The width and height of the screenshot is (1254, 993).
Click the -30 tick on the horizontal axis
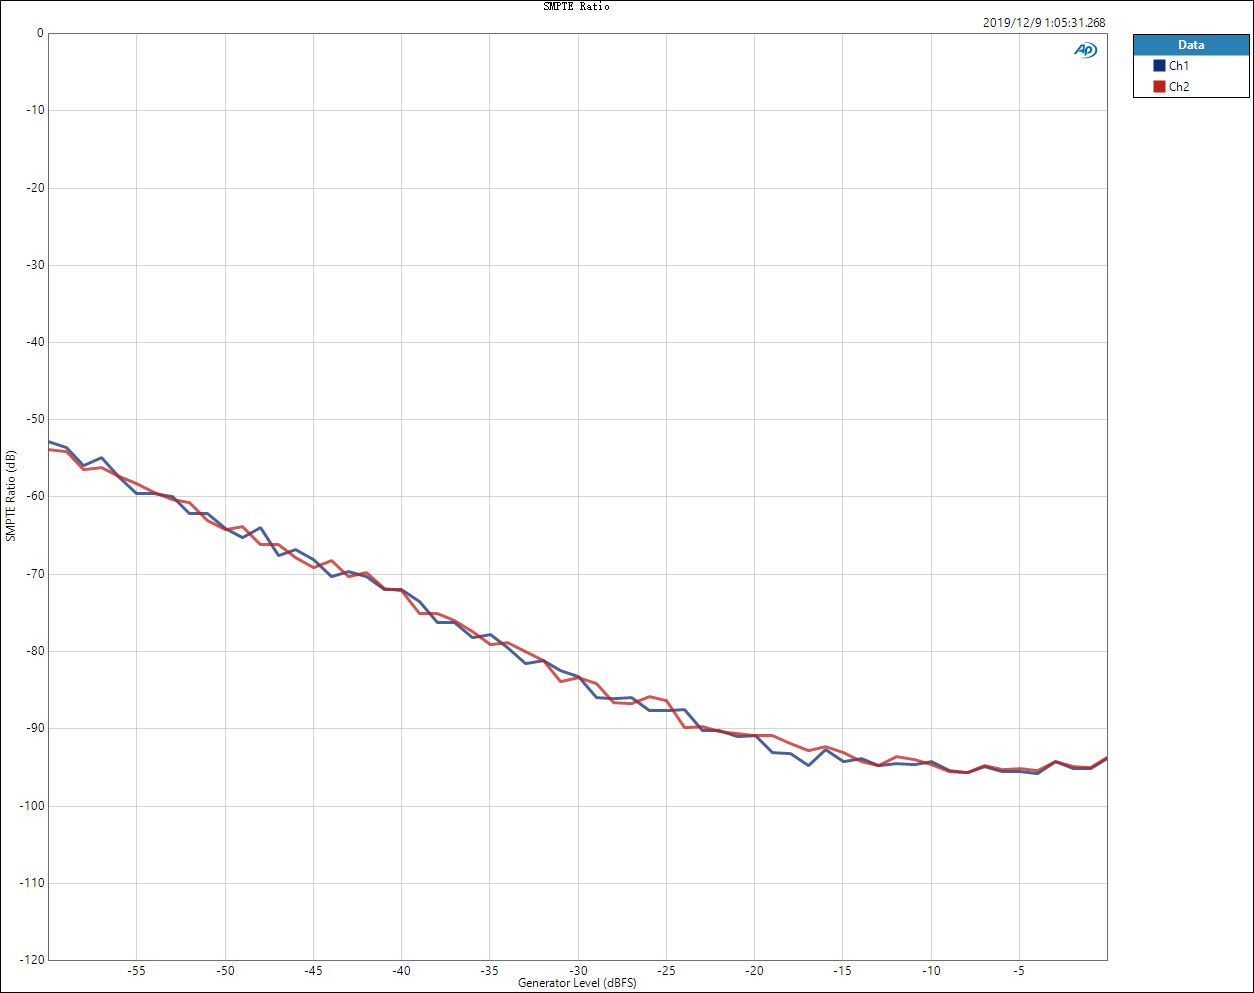click(x=578, y=971)
